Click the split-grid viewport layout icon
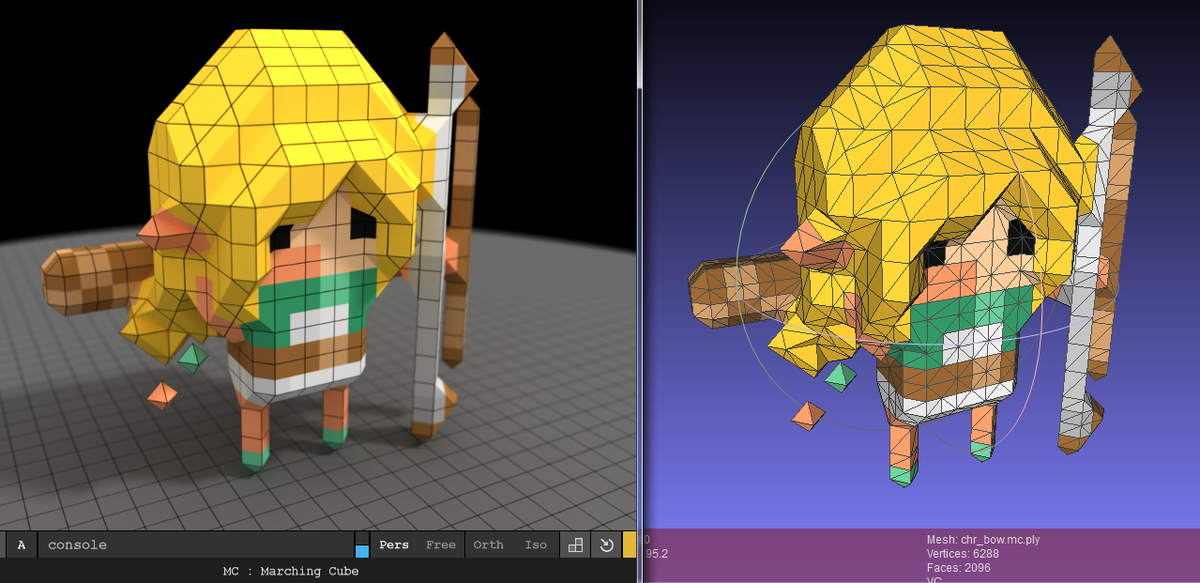The height and width of the screenshot is (583, 1200). point(574,544)
